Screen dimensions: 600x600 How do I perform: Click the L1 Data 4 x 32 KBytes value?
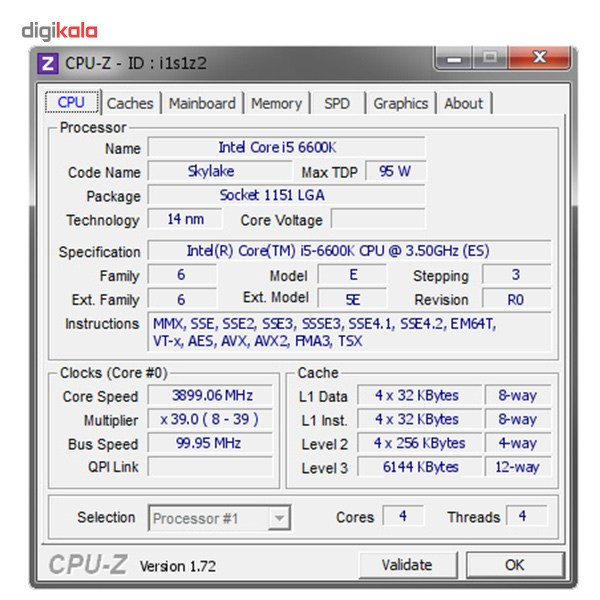[419, 395]
